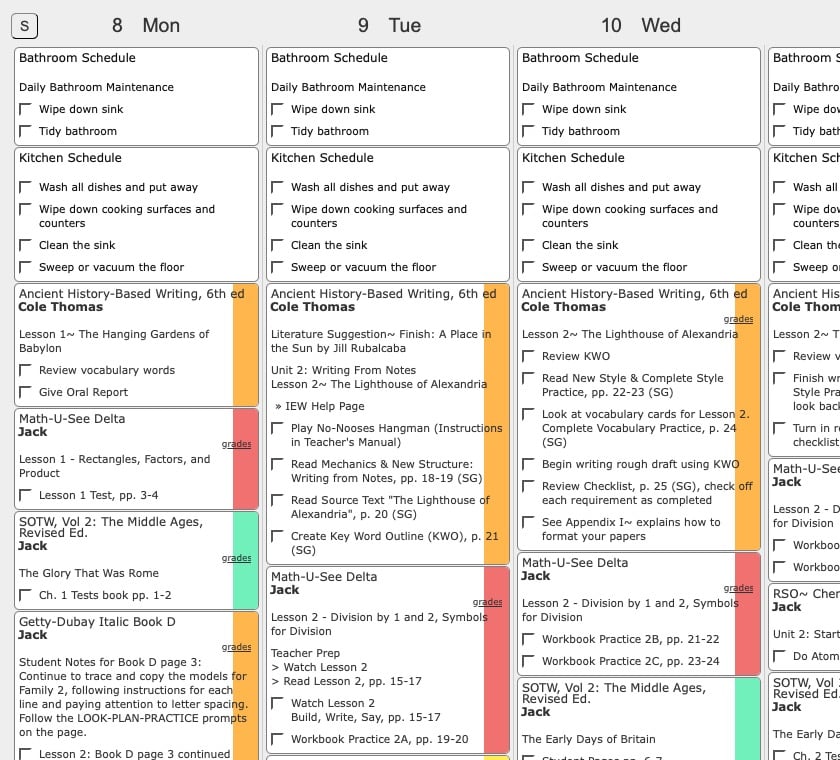
Task: Click Teacher Prep text in Tuesday Math-U-See
Action: point(305,653)
